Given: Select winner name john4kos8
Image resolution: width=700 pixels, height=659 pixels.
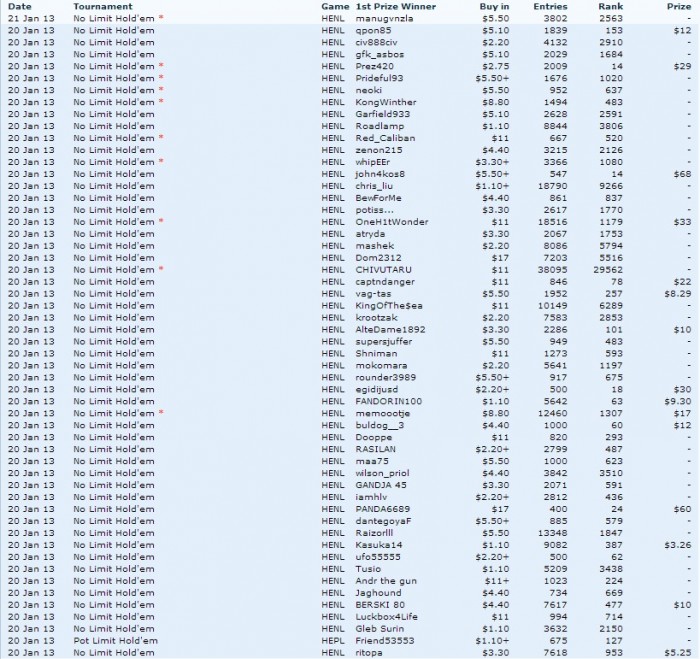Looking at the screenshot, I should coord(380,174).
